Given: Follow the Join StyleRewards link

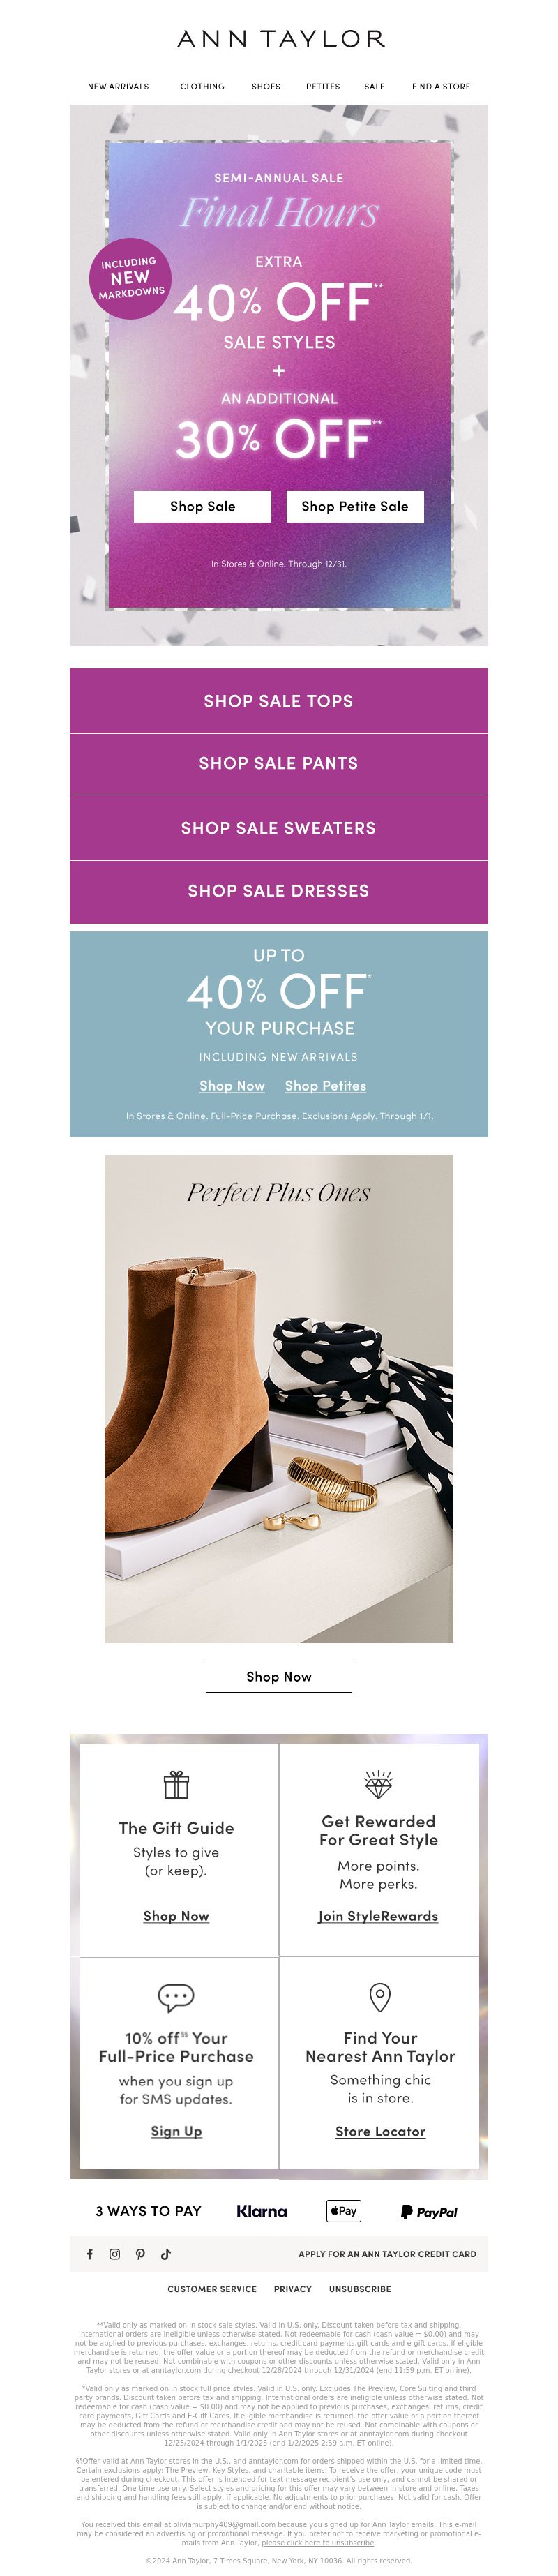Looking at the screenshot, I should [378, 1916].
